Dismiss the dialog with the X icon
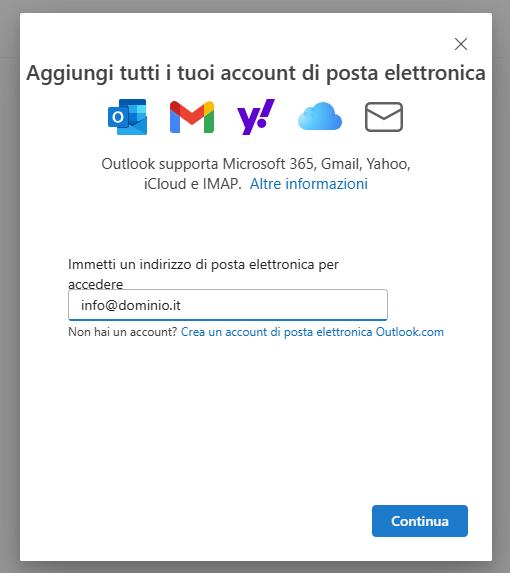 pos(461,44)
